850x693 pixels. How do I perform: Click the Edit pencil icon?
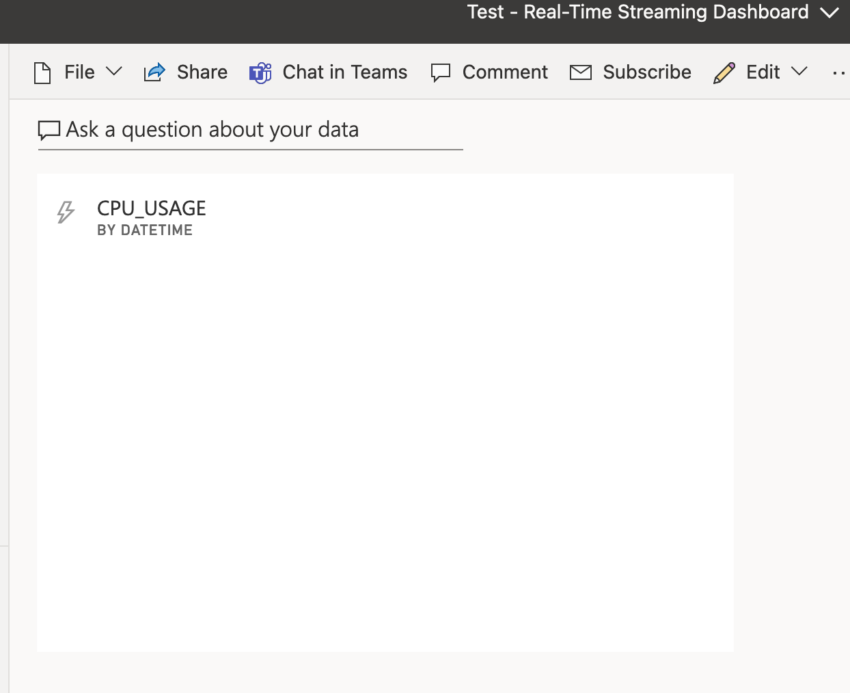tap(724, 72)
